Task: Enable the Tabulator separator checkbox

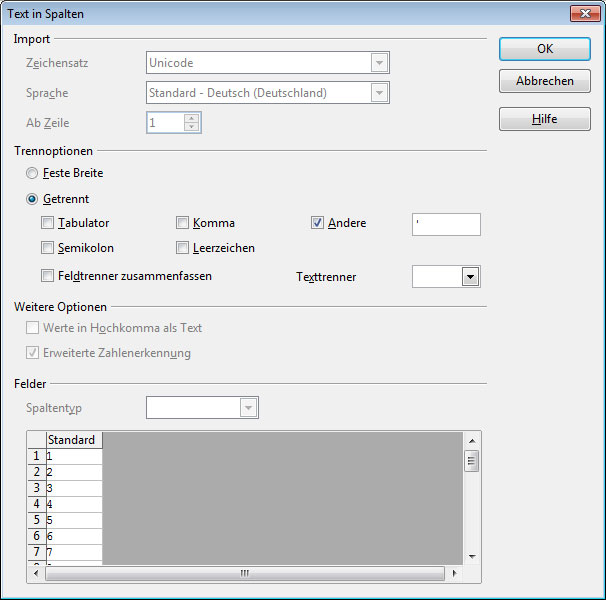Action: [48, 223]
